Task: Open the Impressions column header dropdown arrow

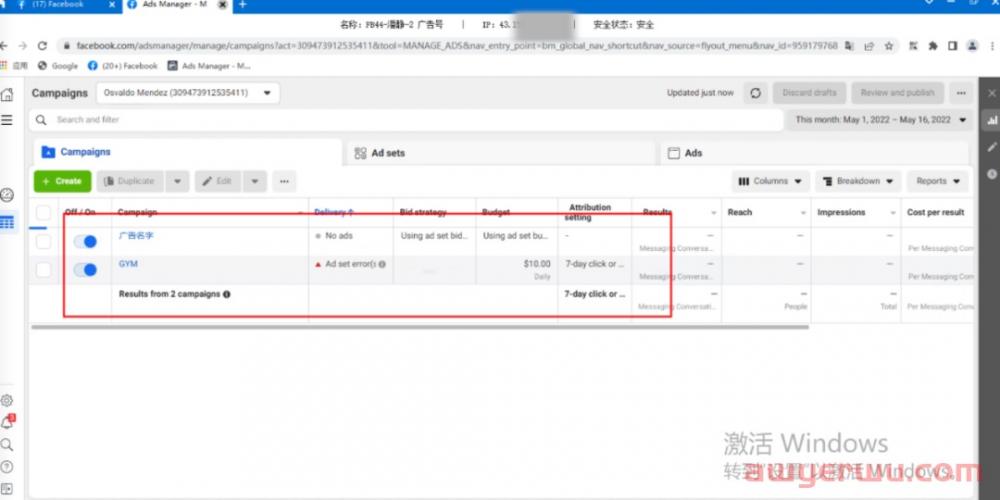Action: tap(893, 212)
